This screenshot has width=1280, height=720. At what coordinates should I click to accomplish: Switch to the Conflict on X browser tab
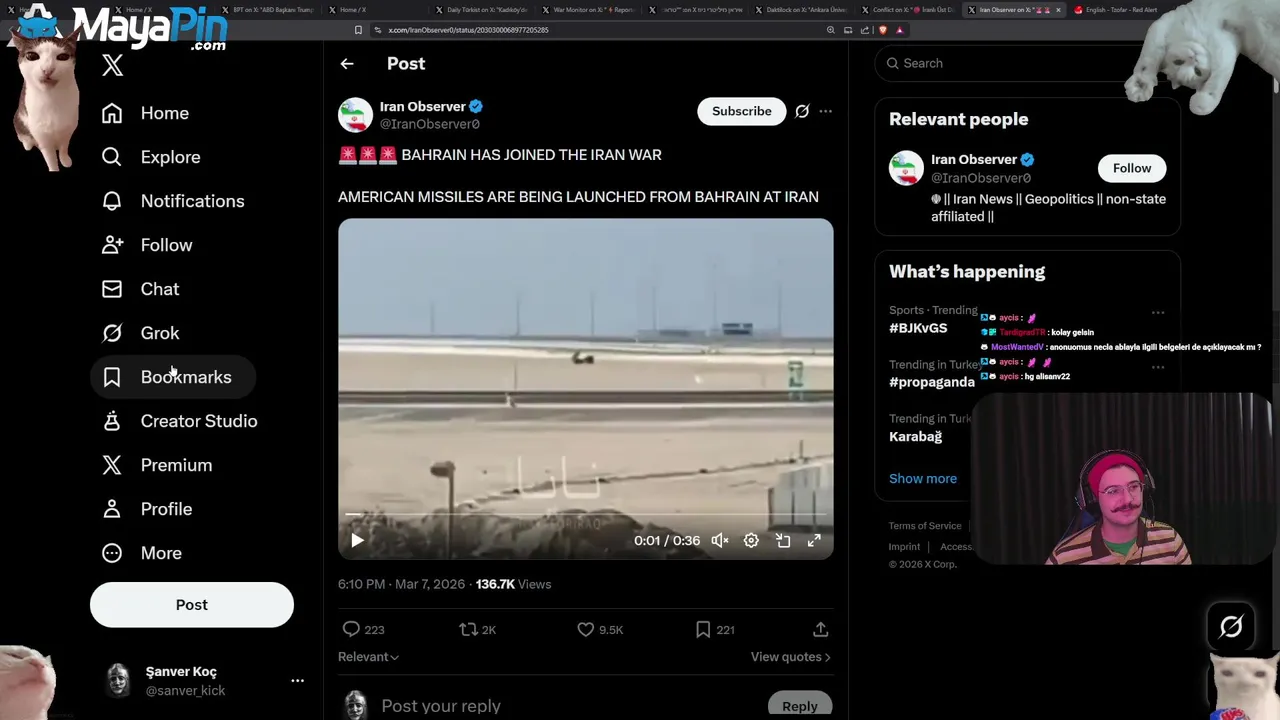pyautogui.click(x=907, y=10)
